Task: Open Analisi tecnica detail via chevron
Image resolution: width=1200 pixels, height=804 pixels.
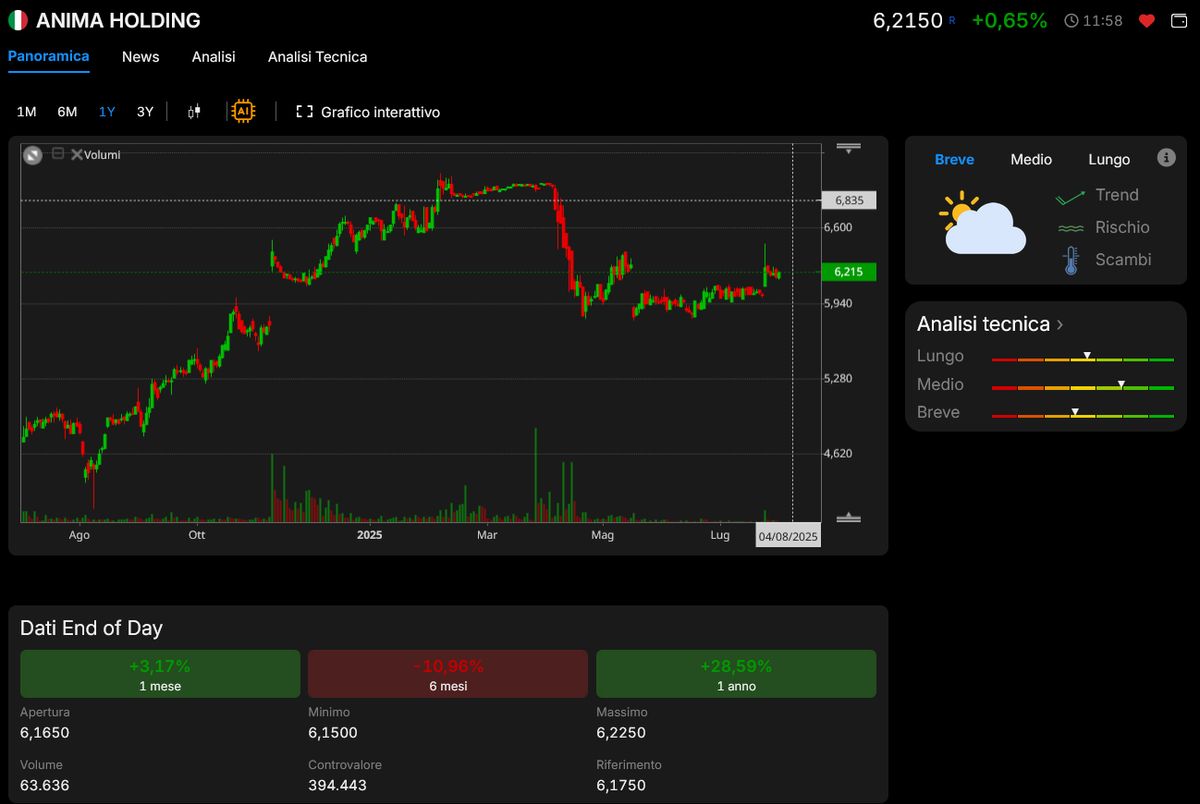Action: pos(1060,324)
